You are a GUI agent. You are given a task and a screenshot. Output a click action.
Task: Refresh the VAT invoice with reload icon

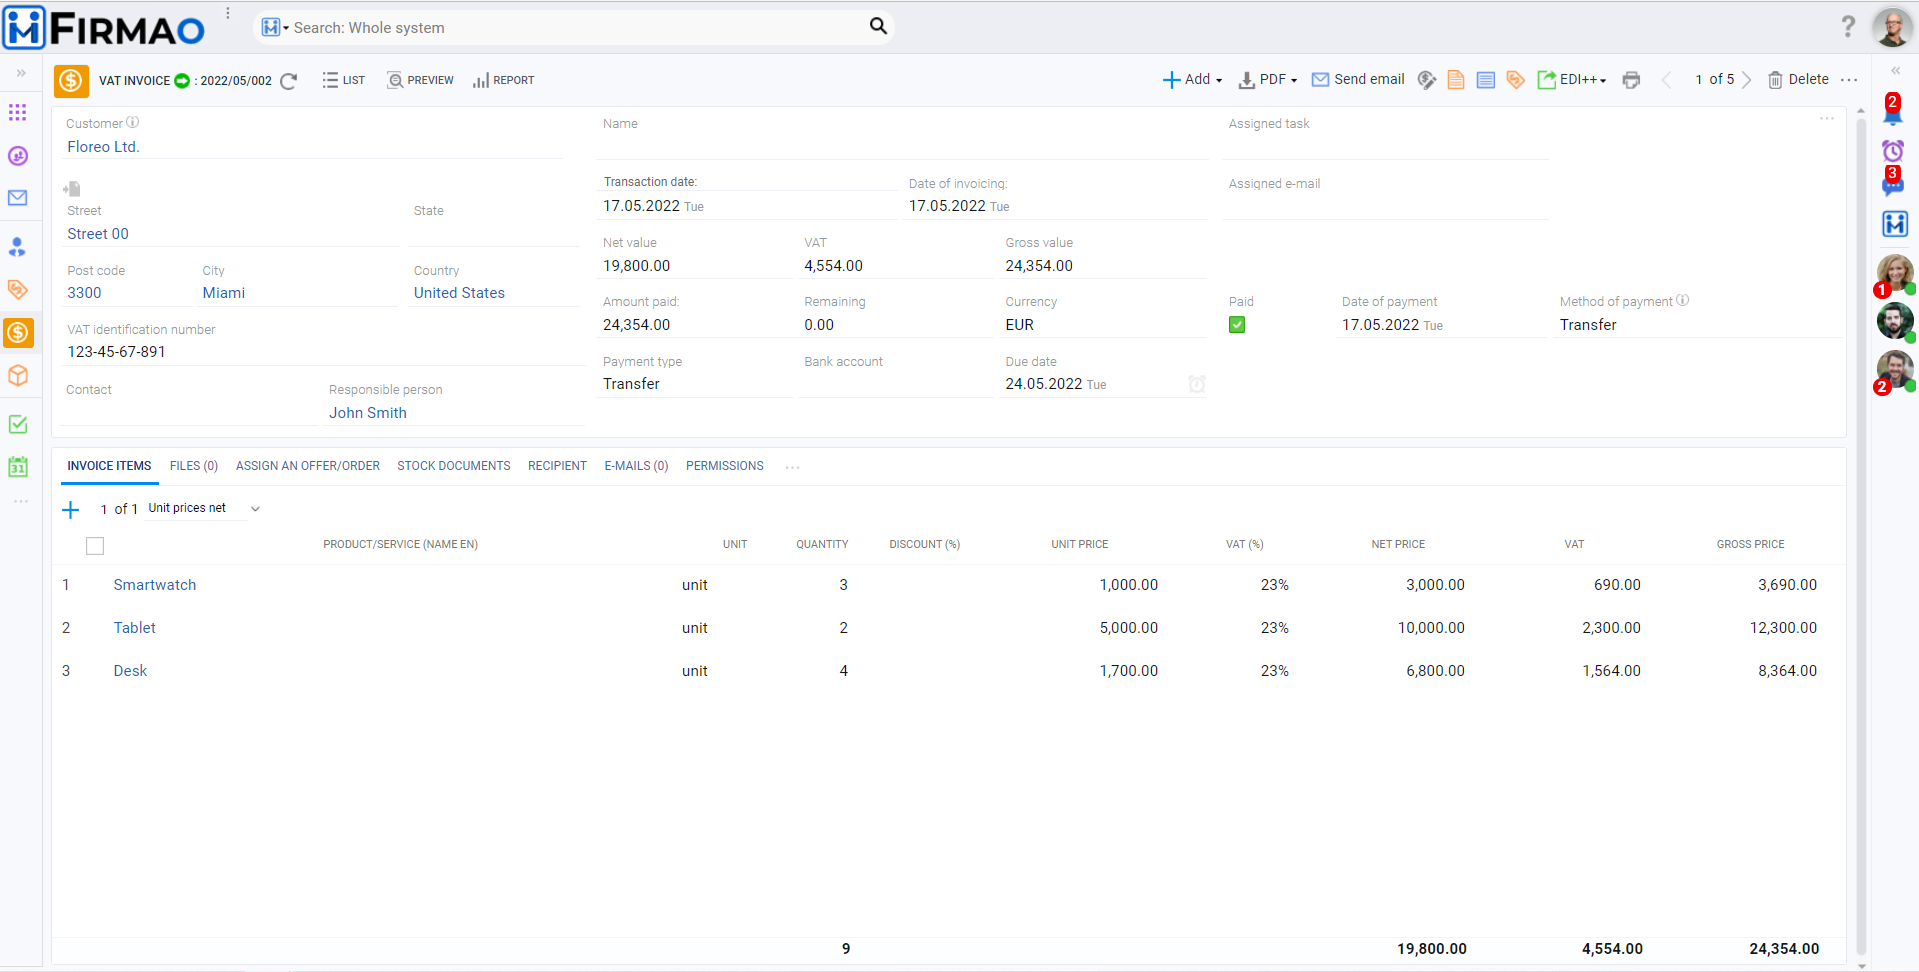point(289,81)
